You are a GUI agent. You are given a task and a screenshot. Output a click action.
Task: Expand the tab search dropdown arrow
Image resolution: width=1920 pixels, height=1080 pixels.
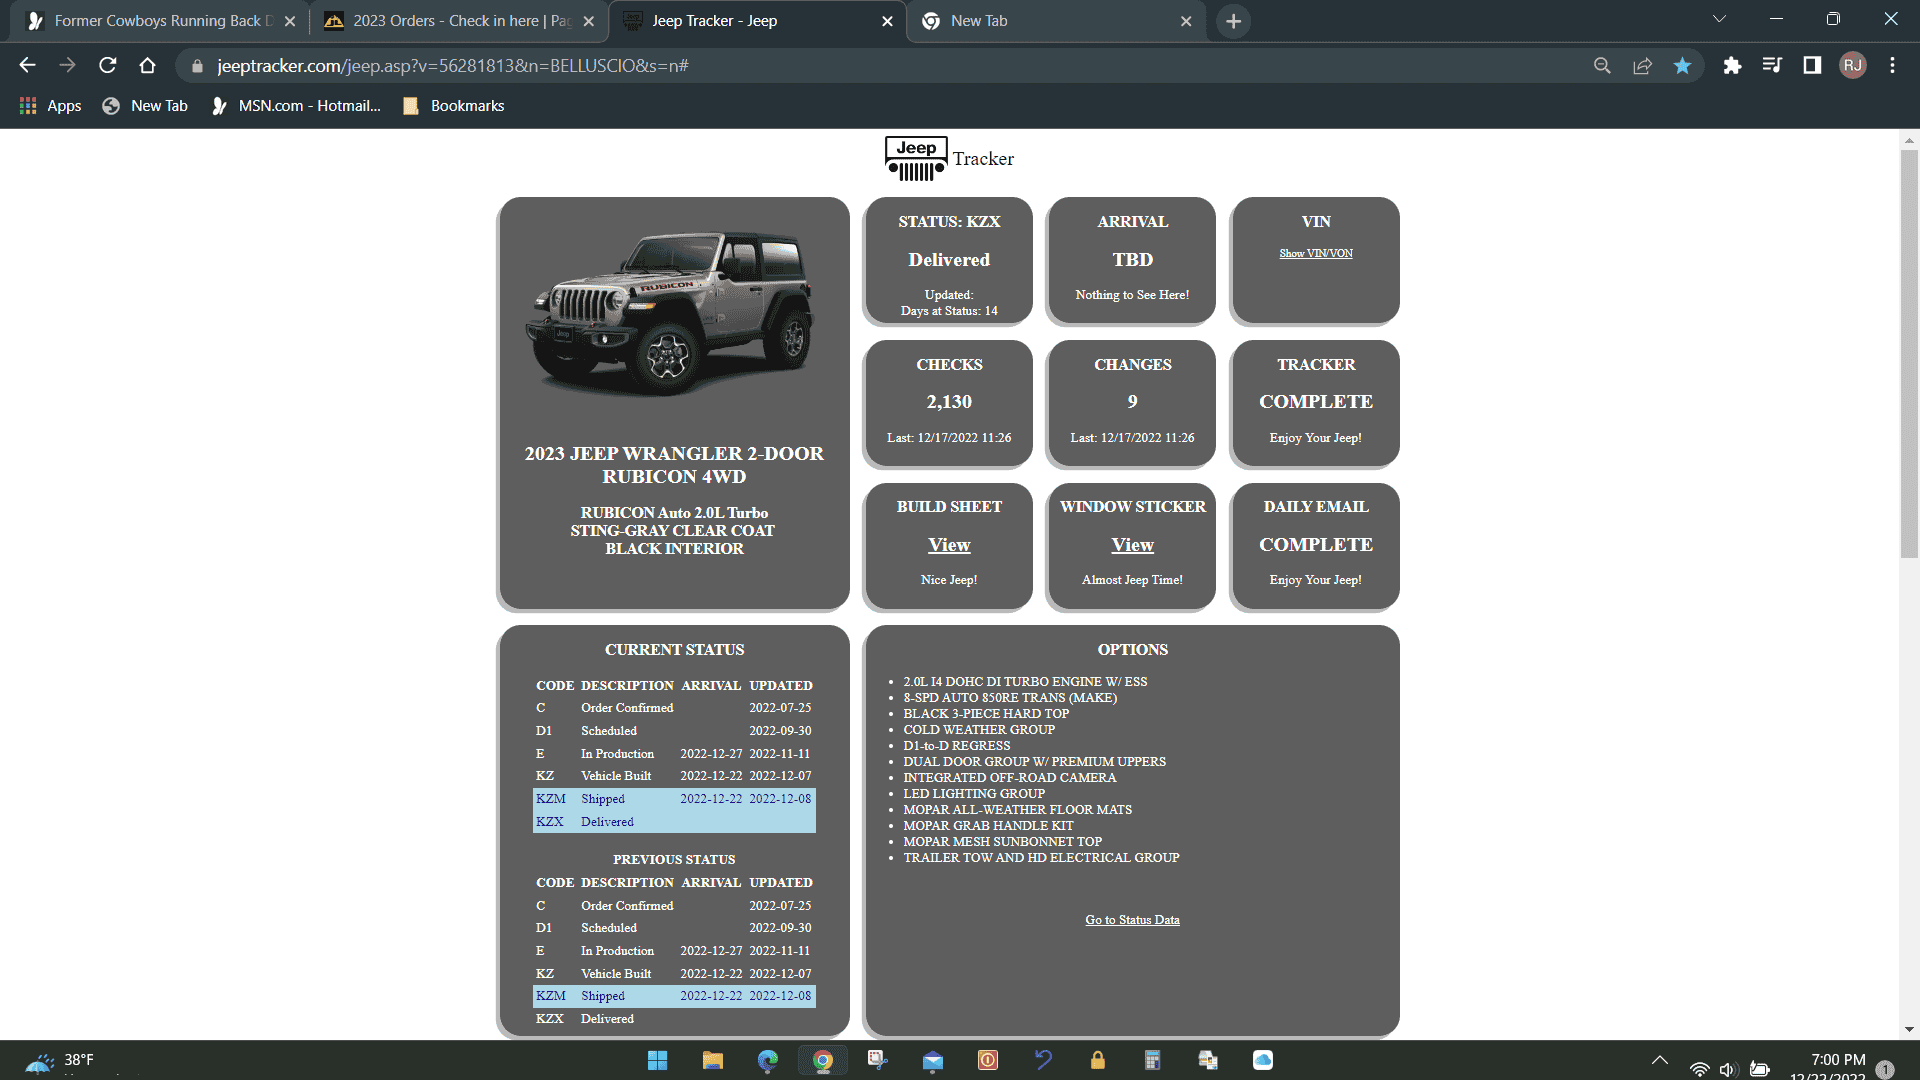tap(1719, 19)
